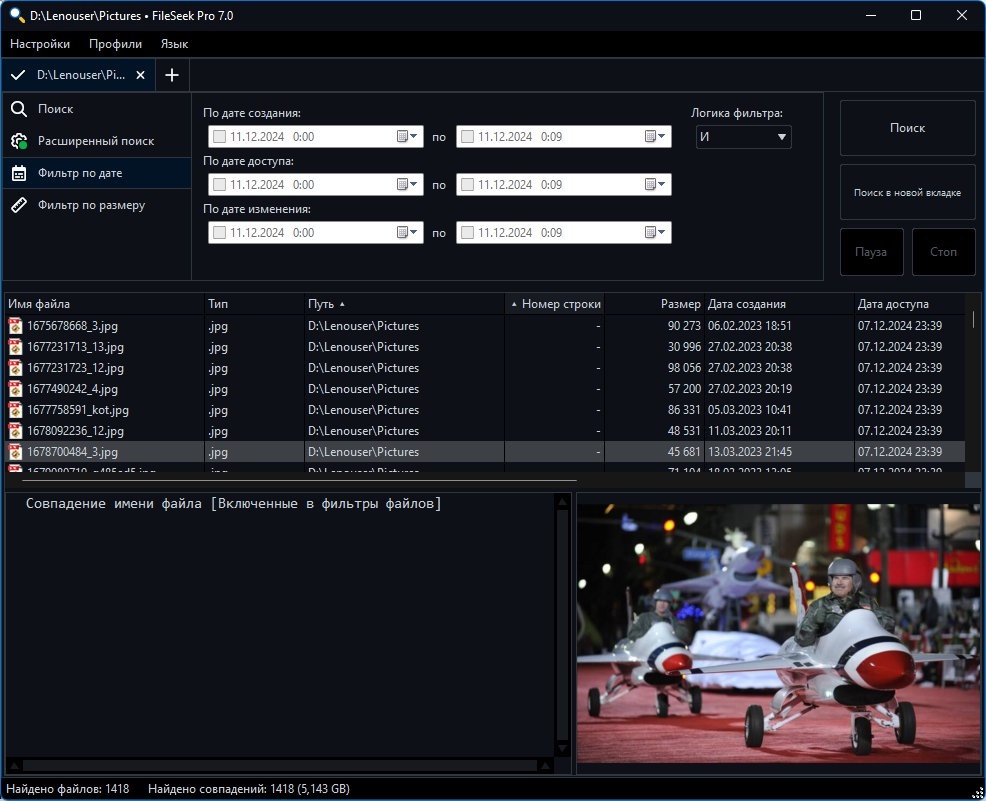
Task: Click file icon of 1677758591_kot.jpg
Action: click(x=15, y=410)
